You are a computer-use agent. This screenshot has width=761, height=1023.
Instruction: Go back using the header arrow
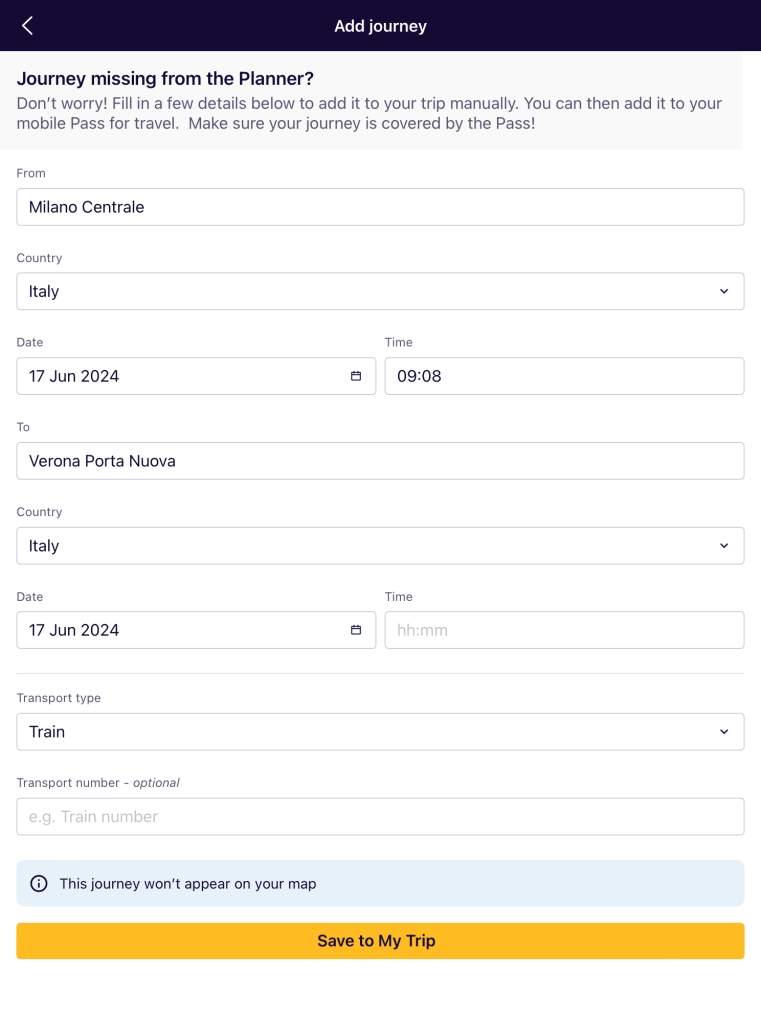(27, 26)
